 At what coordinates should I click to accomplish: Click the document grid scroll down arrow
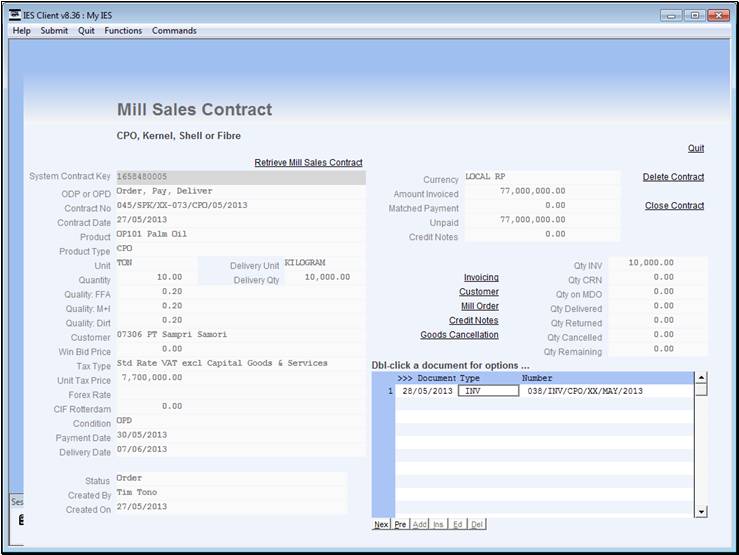[x=701, y=512]
